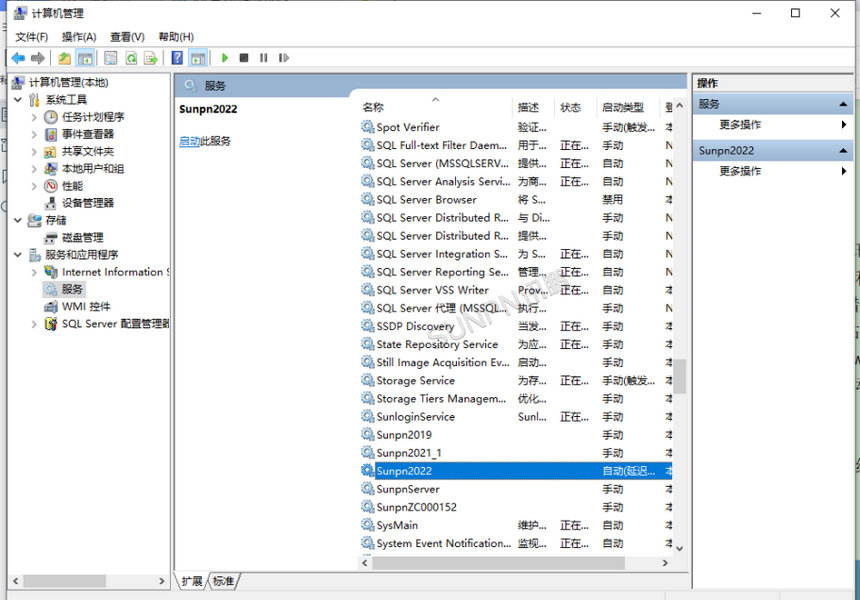This screenshot has width=860, height=600.
Task: Select 服务 in the tree
Action: pyautogui.click(x=65, y=289)
